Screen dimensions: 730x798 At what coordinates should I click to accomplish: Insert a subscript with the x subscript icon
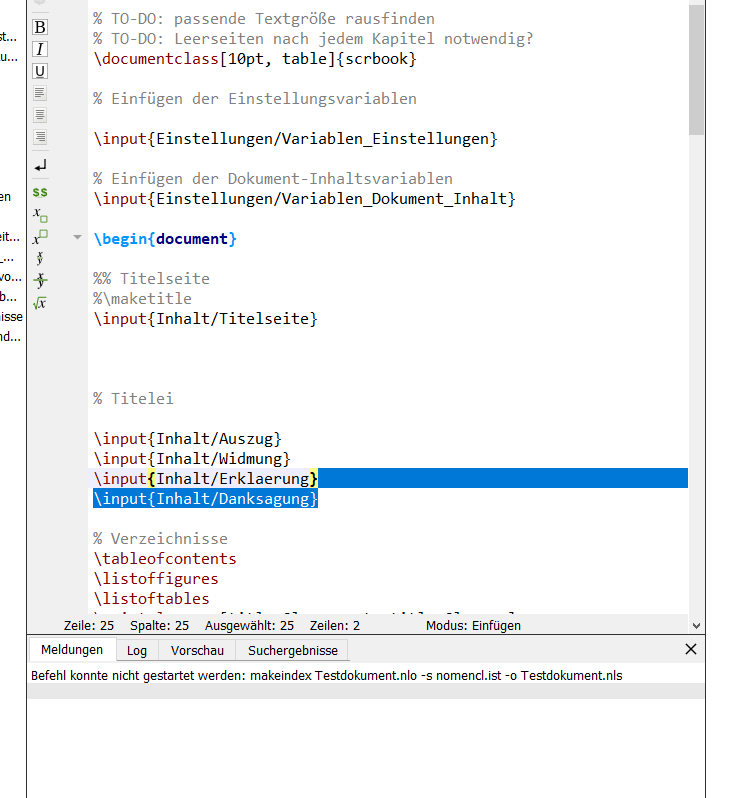pos(40,214)
